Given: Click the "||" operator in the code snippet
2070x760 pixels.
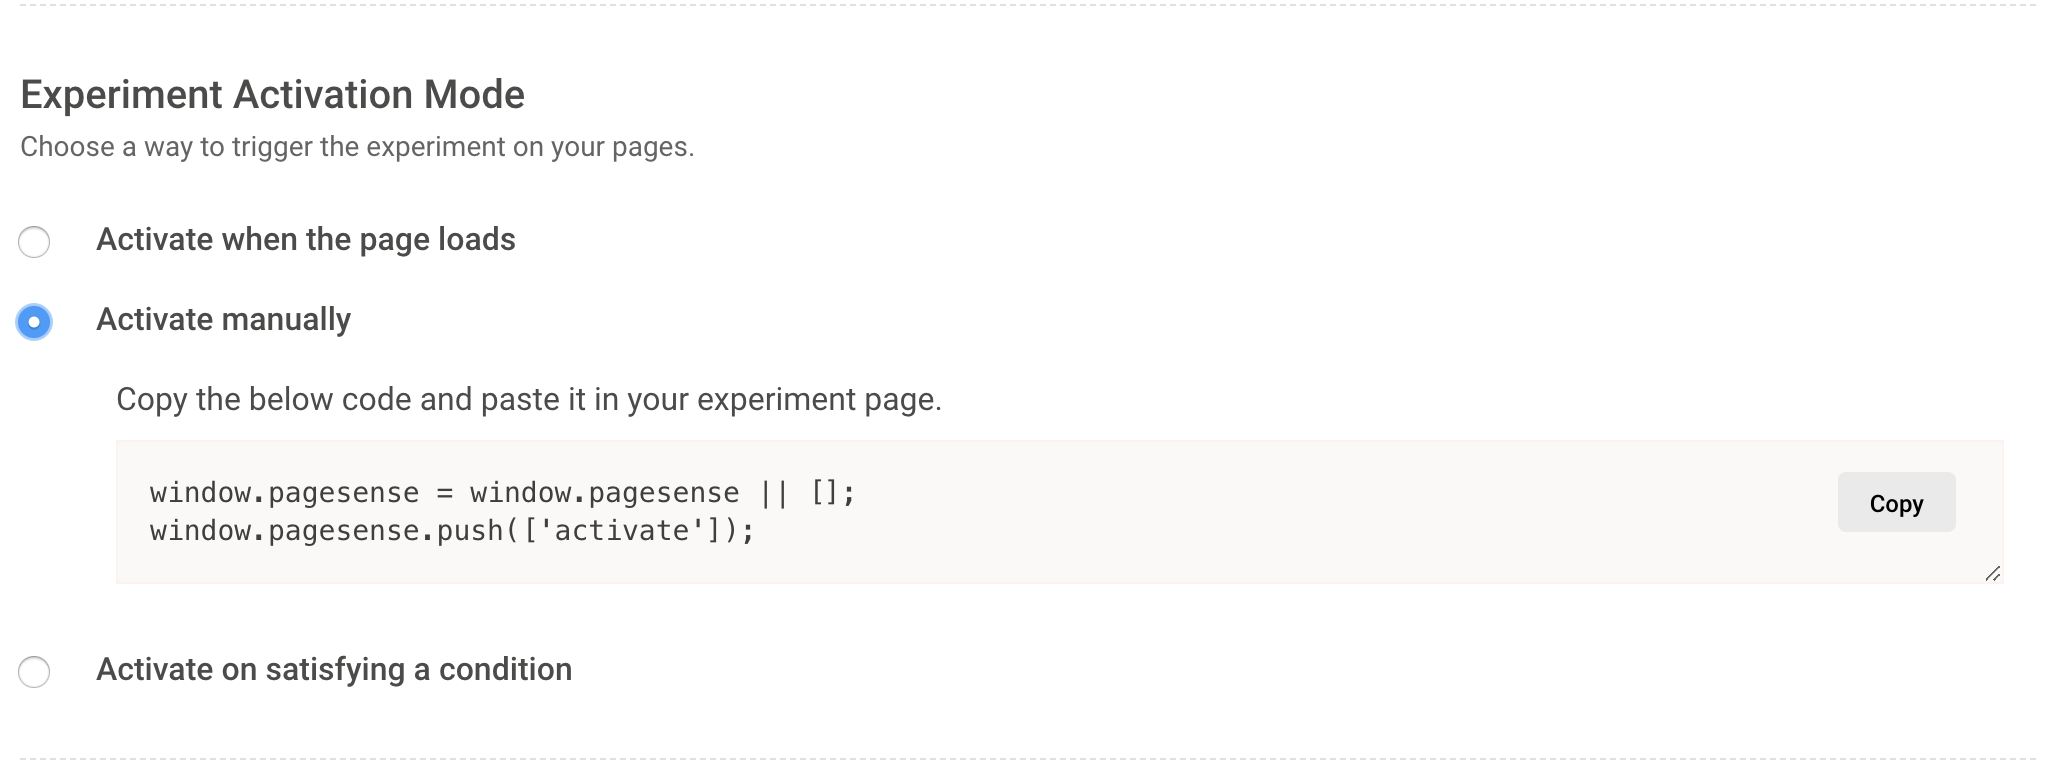Looking at the screenshot, I should (774, 493).
